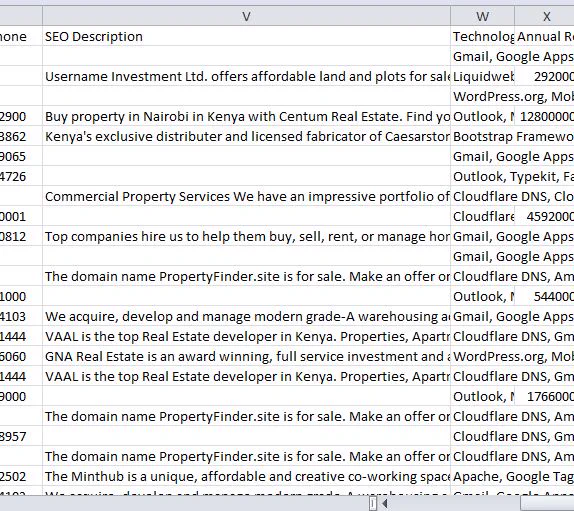
Task: Select the revenue cell starting 292000
Action: coord(544,76)
